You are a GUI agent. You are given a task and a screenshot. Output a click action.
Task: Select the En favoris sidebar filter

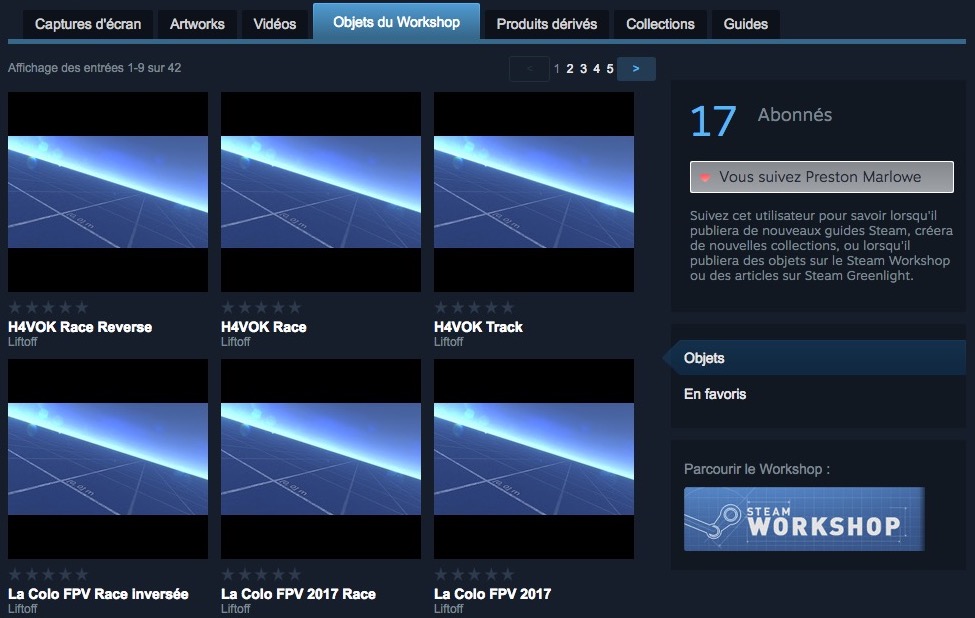[715, 394]
